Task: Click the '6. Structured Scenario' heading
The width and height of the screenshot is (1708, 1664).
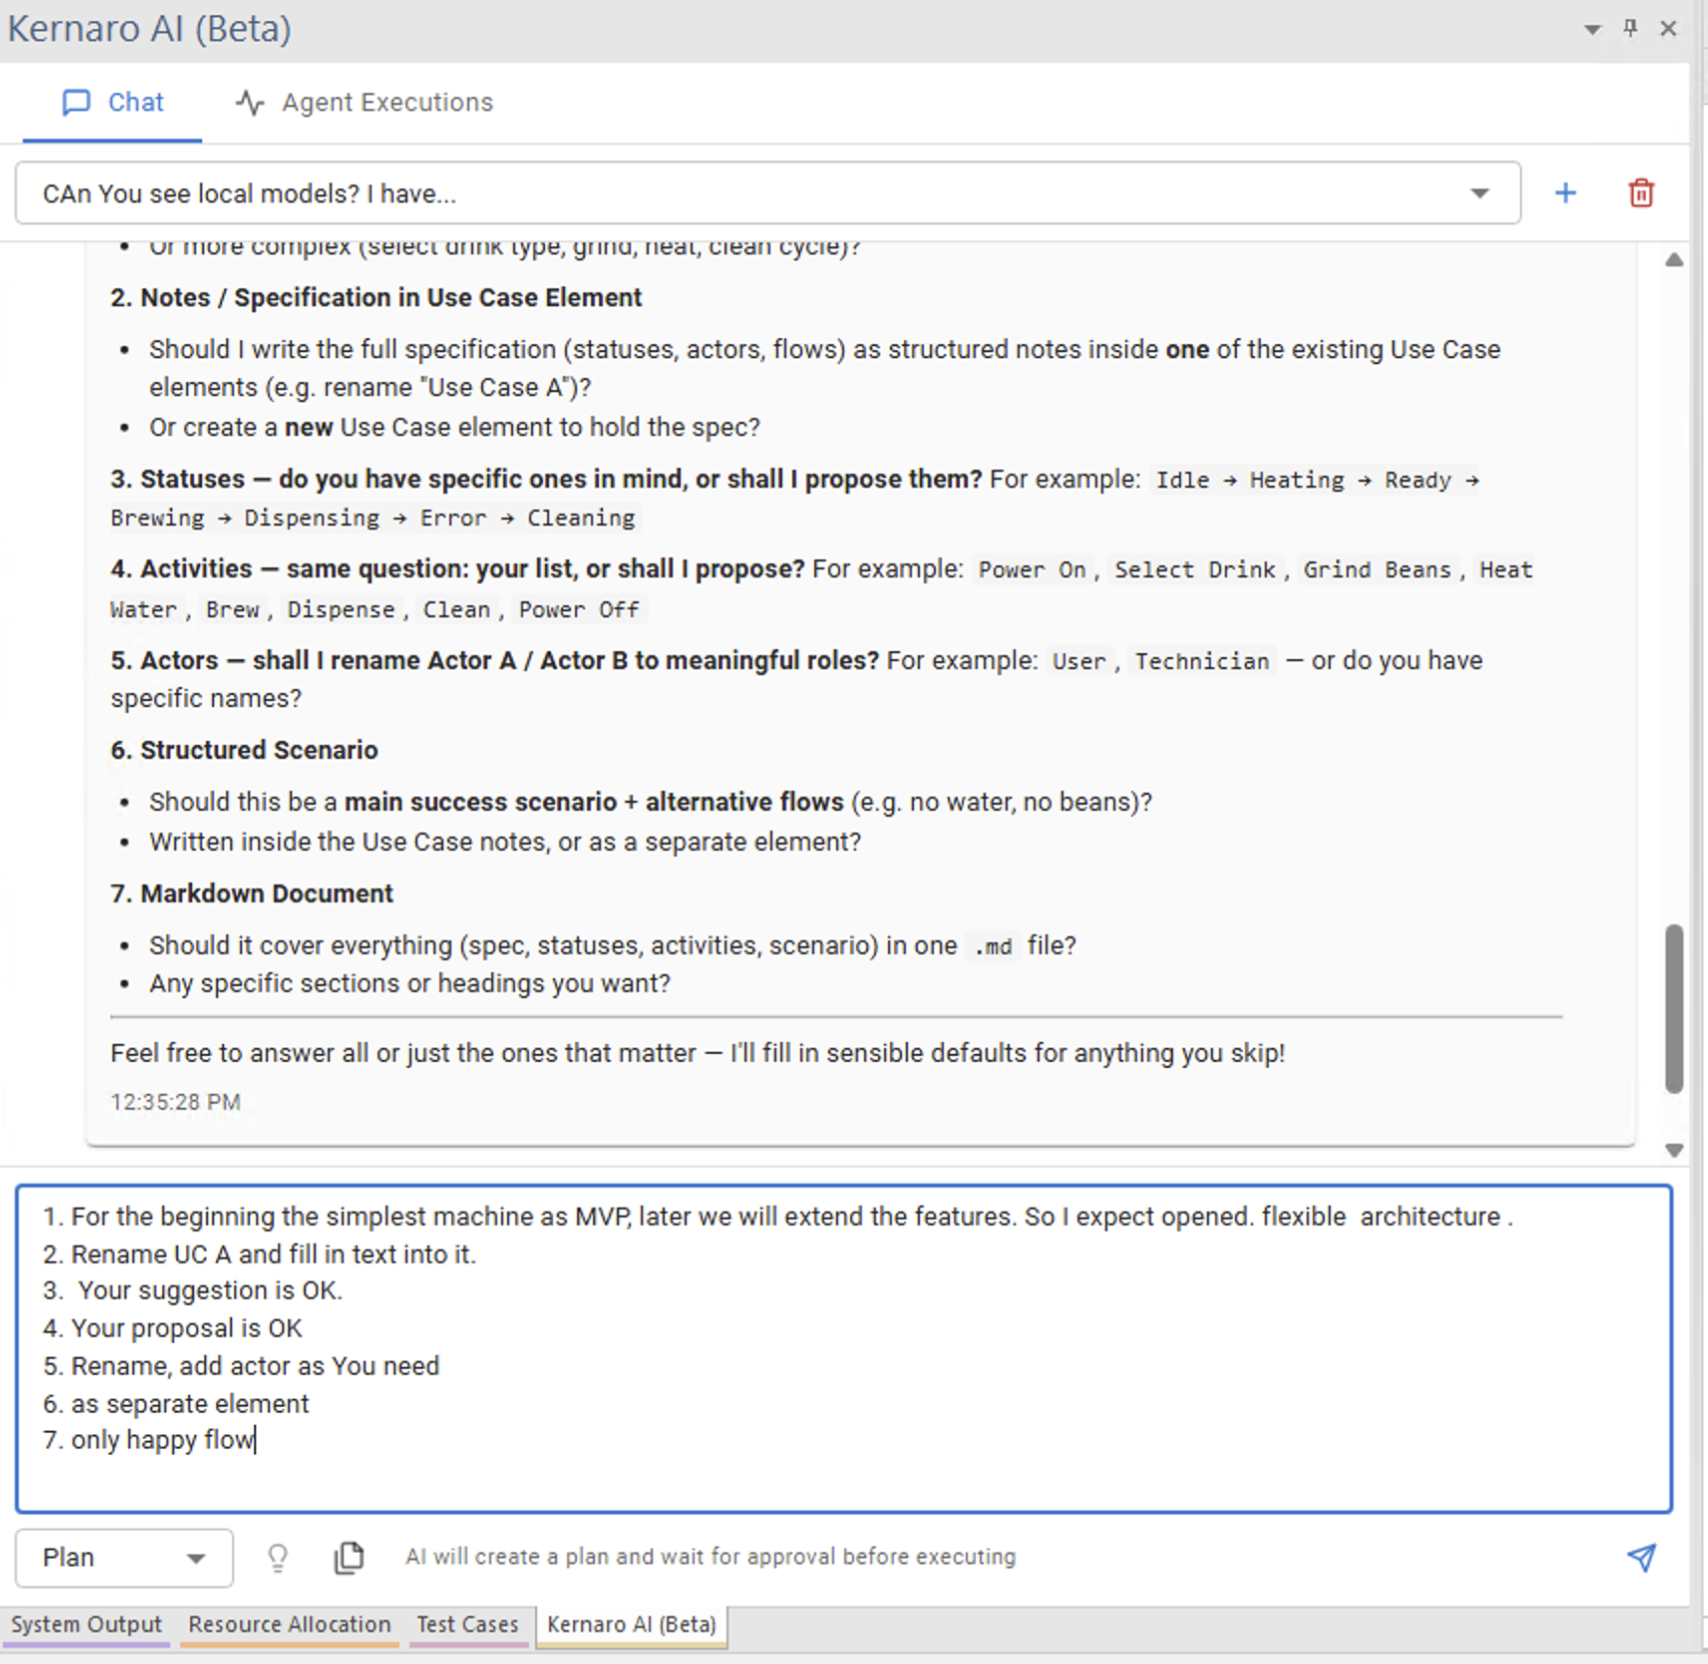Action: [244, 750]
